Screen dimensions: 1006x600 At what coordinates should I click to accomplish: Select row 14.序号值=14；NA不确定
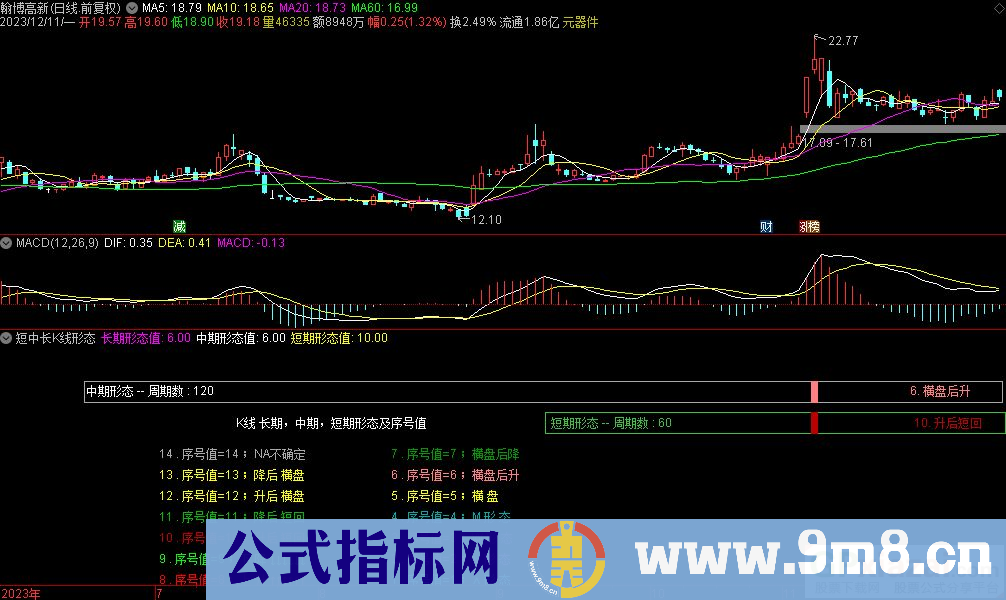coord(232,454)
